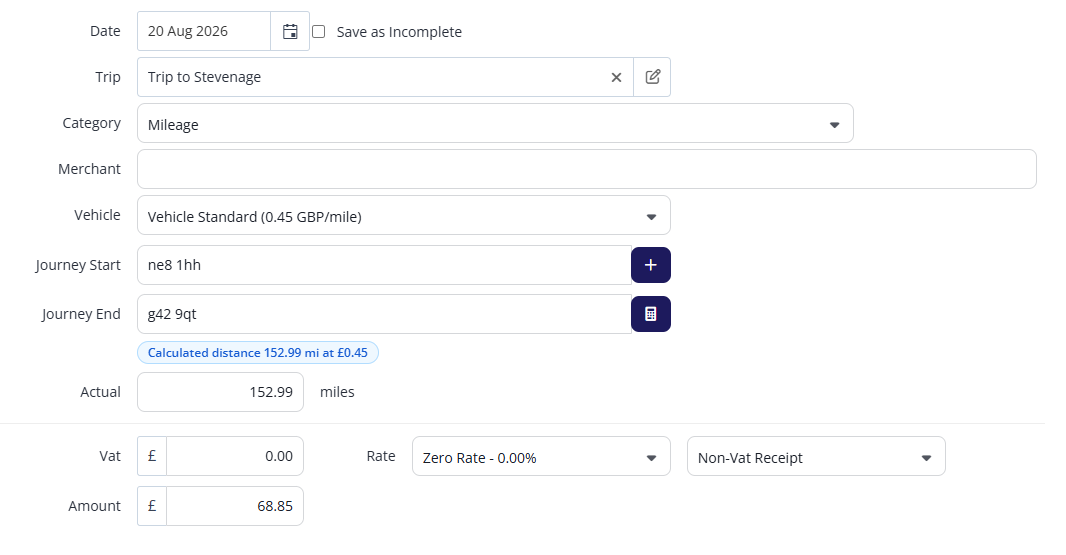Click the Rate label

[x=381, y=456]
